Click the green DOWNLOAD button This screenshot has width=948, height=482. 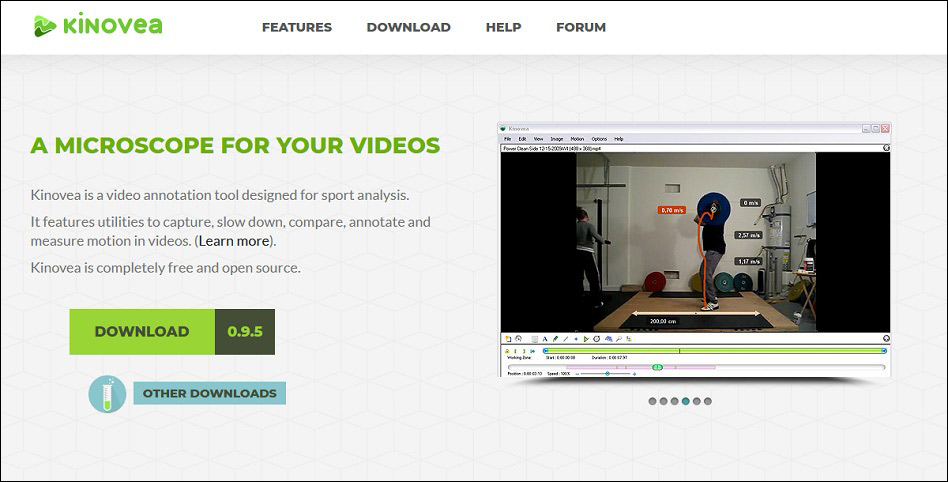point(142,331)
